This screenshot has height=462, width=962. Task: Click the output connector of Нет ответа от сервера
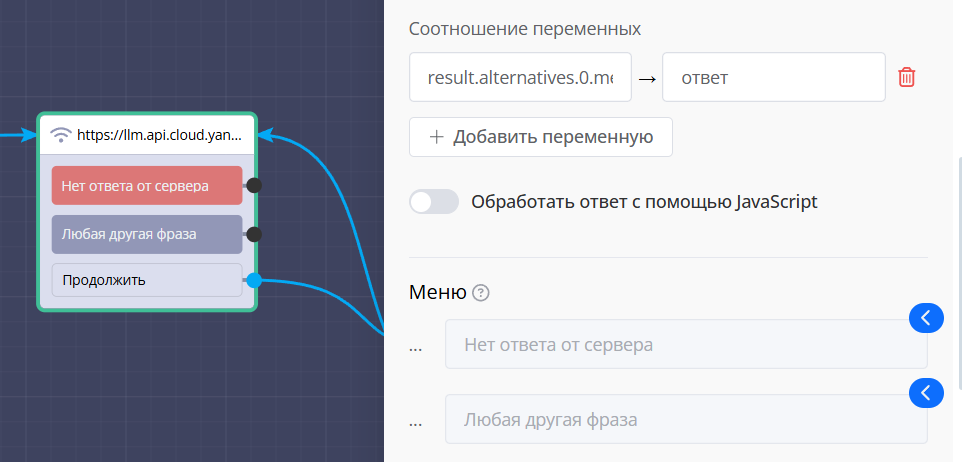(x=254, y=185)
